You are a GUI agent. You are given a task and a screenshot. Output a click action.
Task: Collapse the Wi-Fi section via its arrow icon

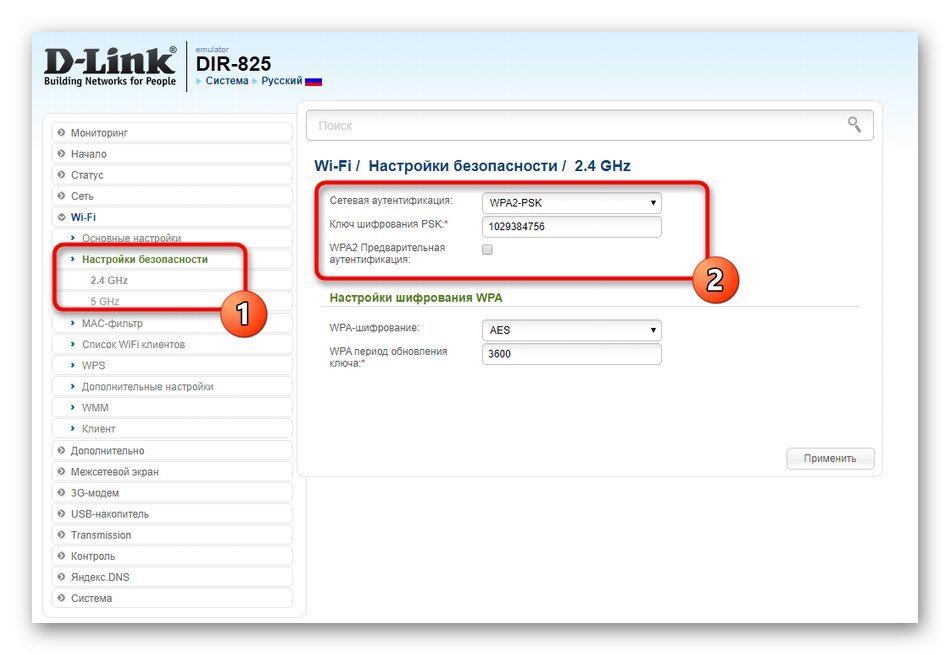pyautogui.click(x=61, y=217)
